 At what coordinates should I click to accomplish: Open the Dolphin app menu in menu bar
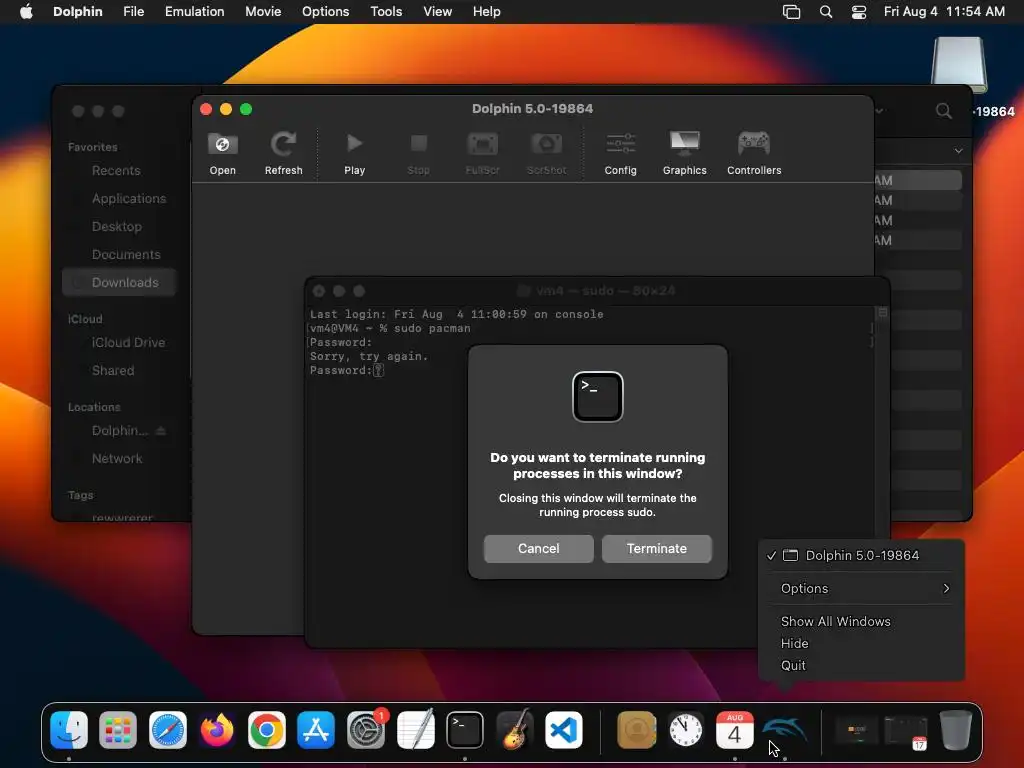77,12
